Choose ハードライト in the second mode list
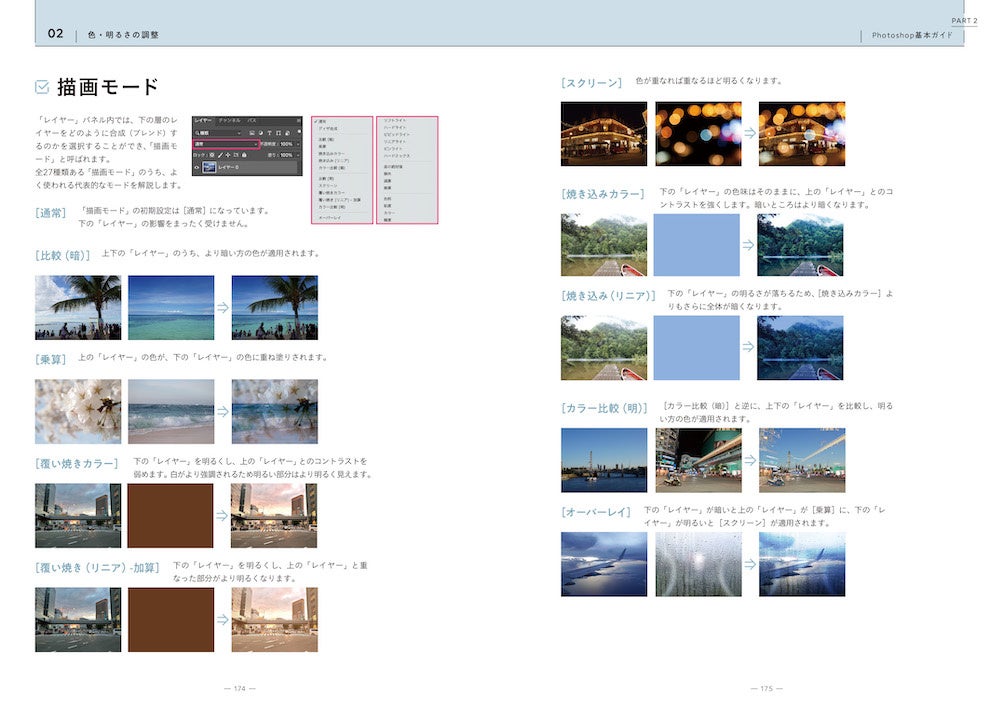1000x706 pixels. 395,128
